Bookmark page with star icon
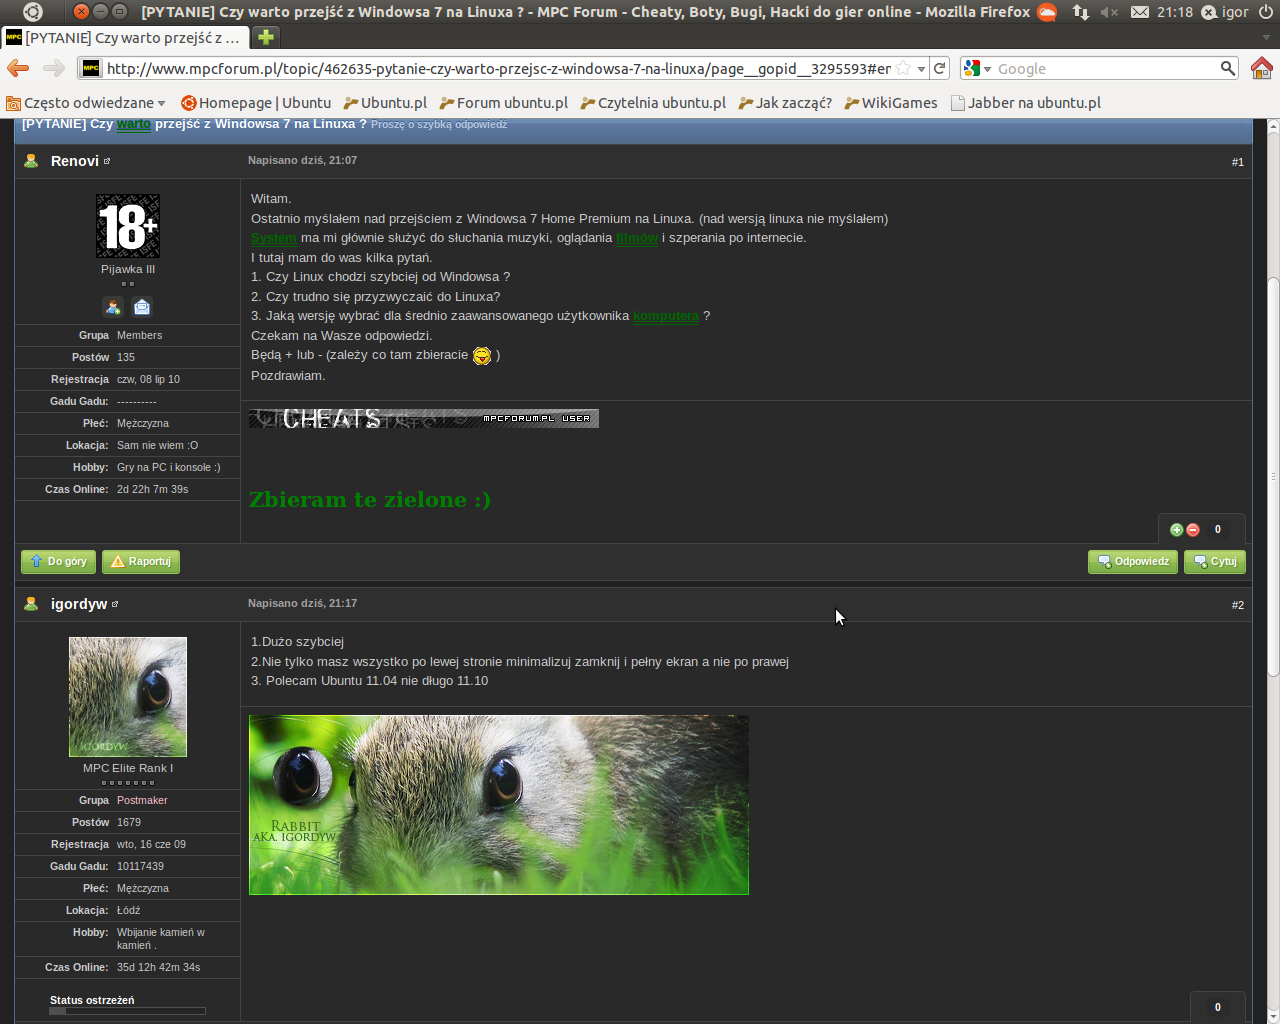The image size is (1280, 1024). [903, 68]
